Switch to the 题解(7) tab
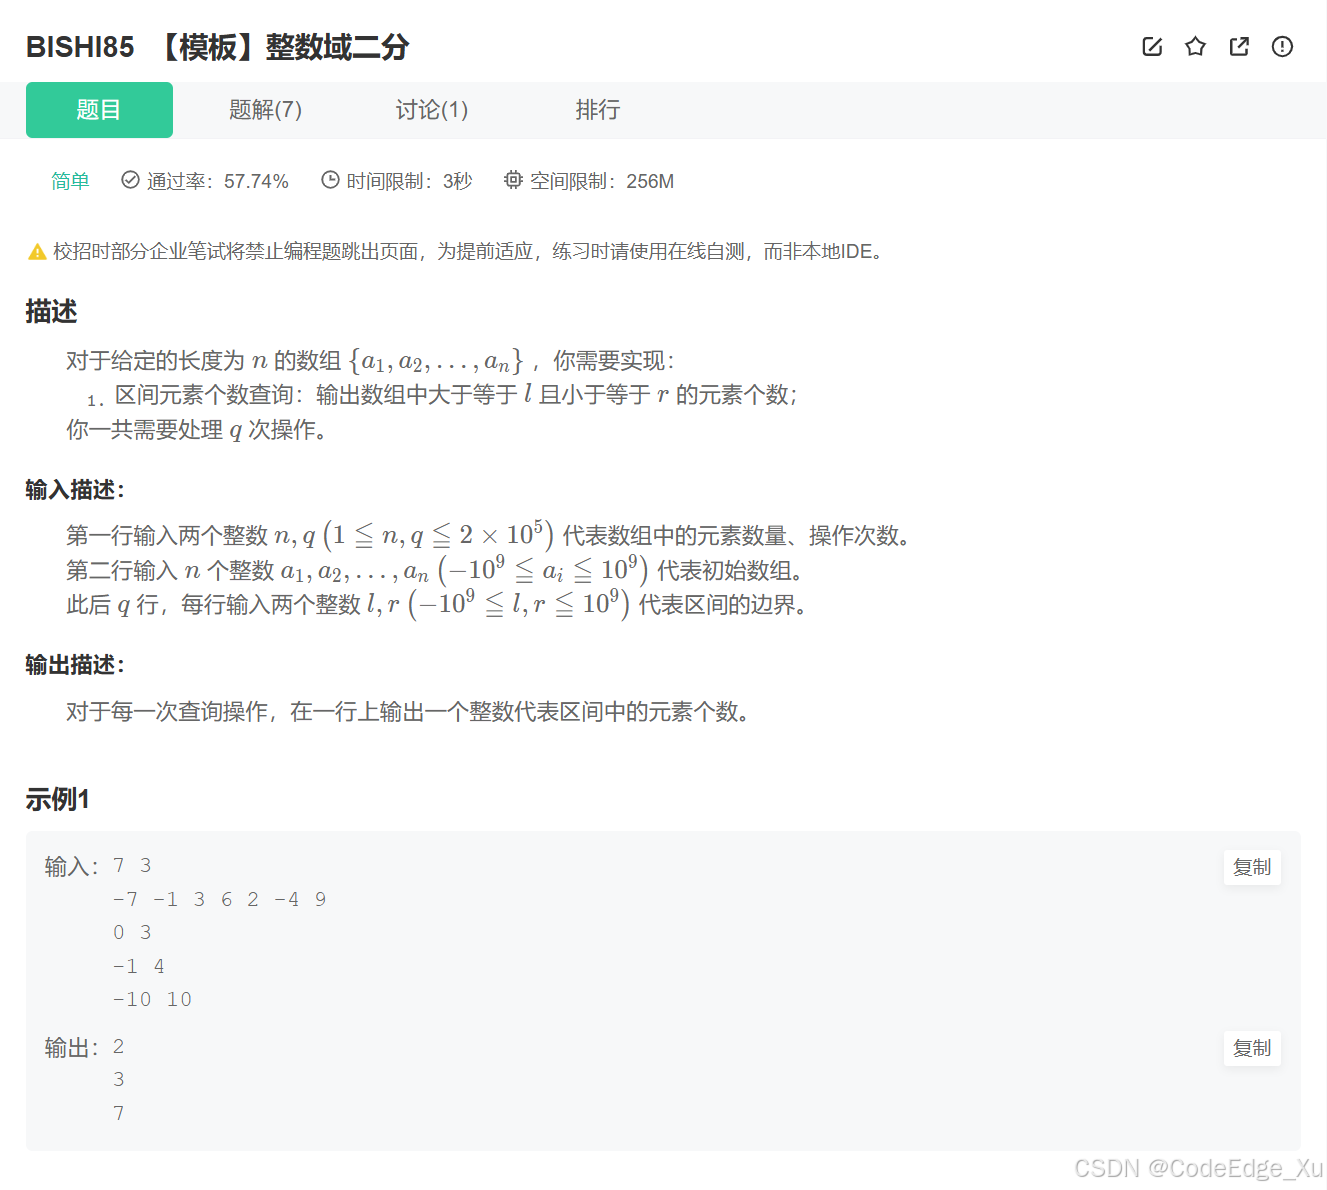 265,110
